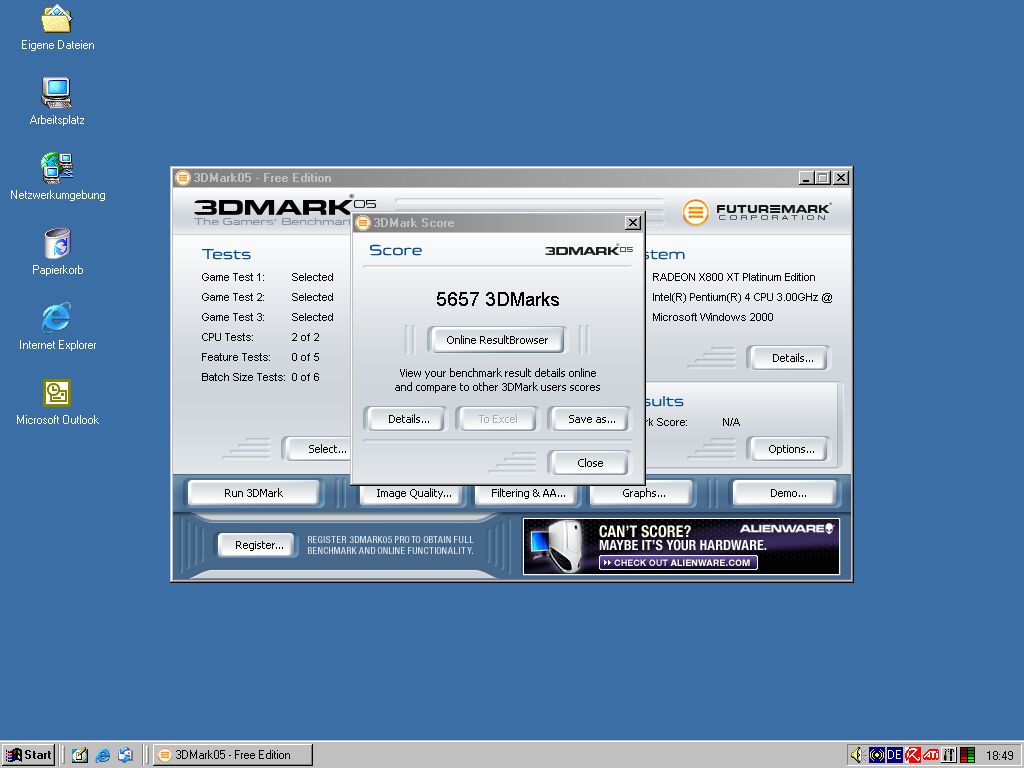This screenshot has width=1024, height=768.
Task: Click the Futuremark Corporation logo
Action: (x=757, y=212)
